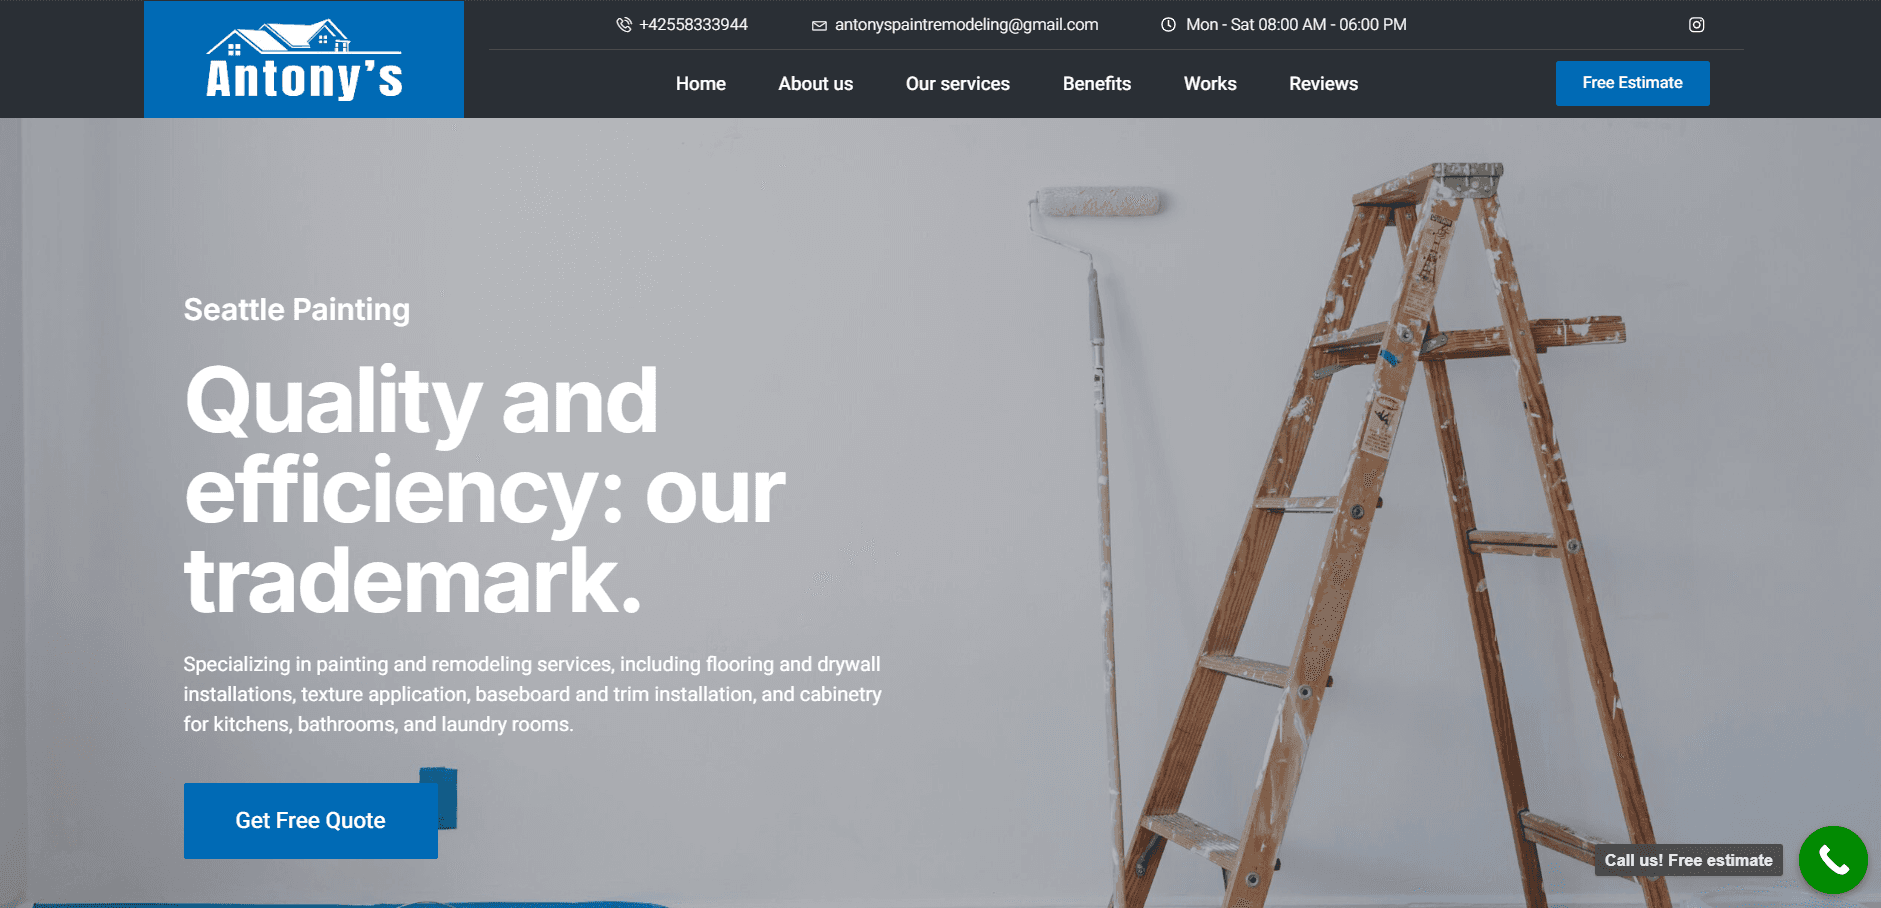Go to About us section

click(x=816, y=84)
